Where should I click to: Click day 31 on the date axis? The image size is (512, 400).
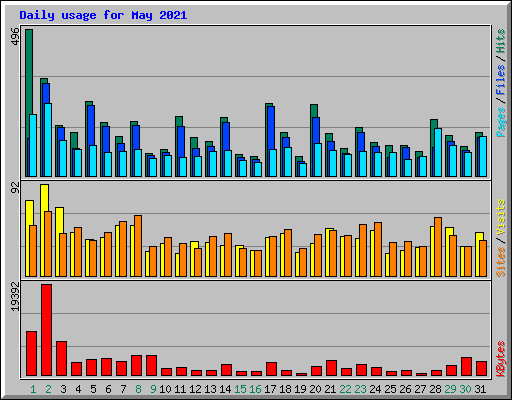coord(480,389)
